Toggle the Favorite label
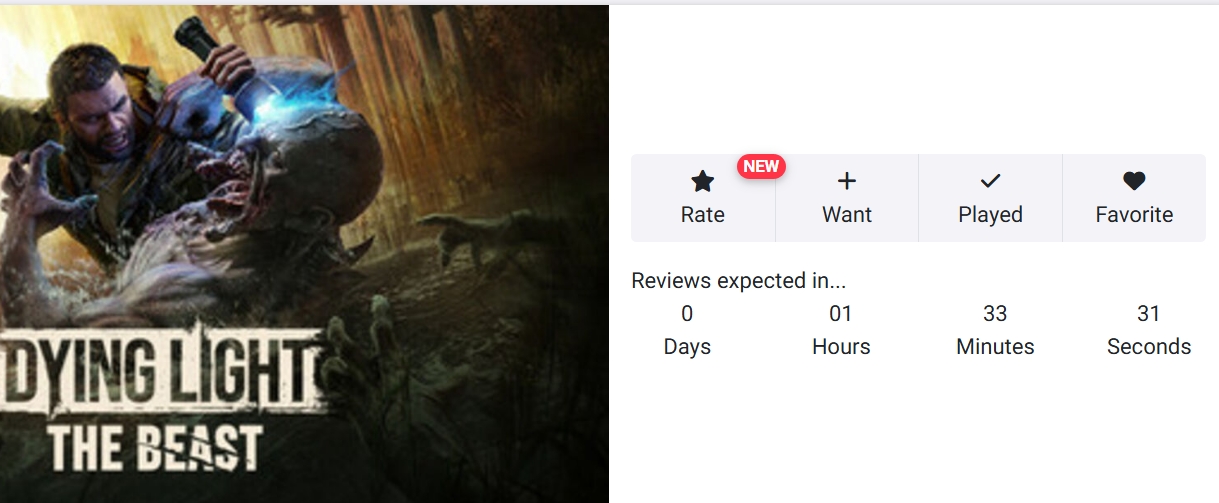The width and height of the screenshot is (1219, 503). (x=1134, y=215)
